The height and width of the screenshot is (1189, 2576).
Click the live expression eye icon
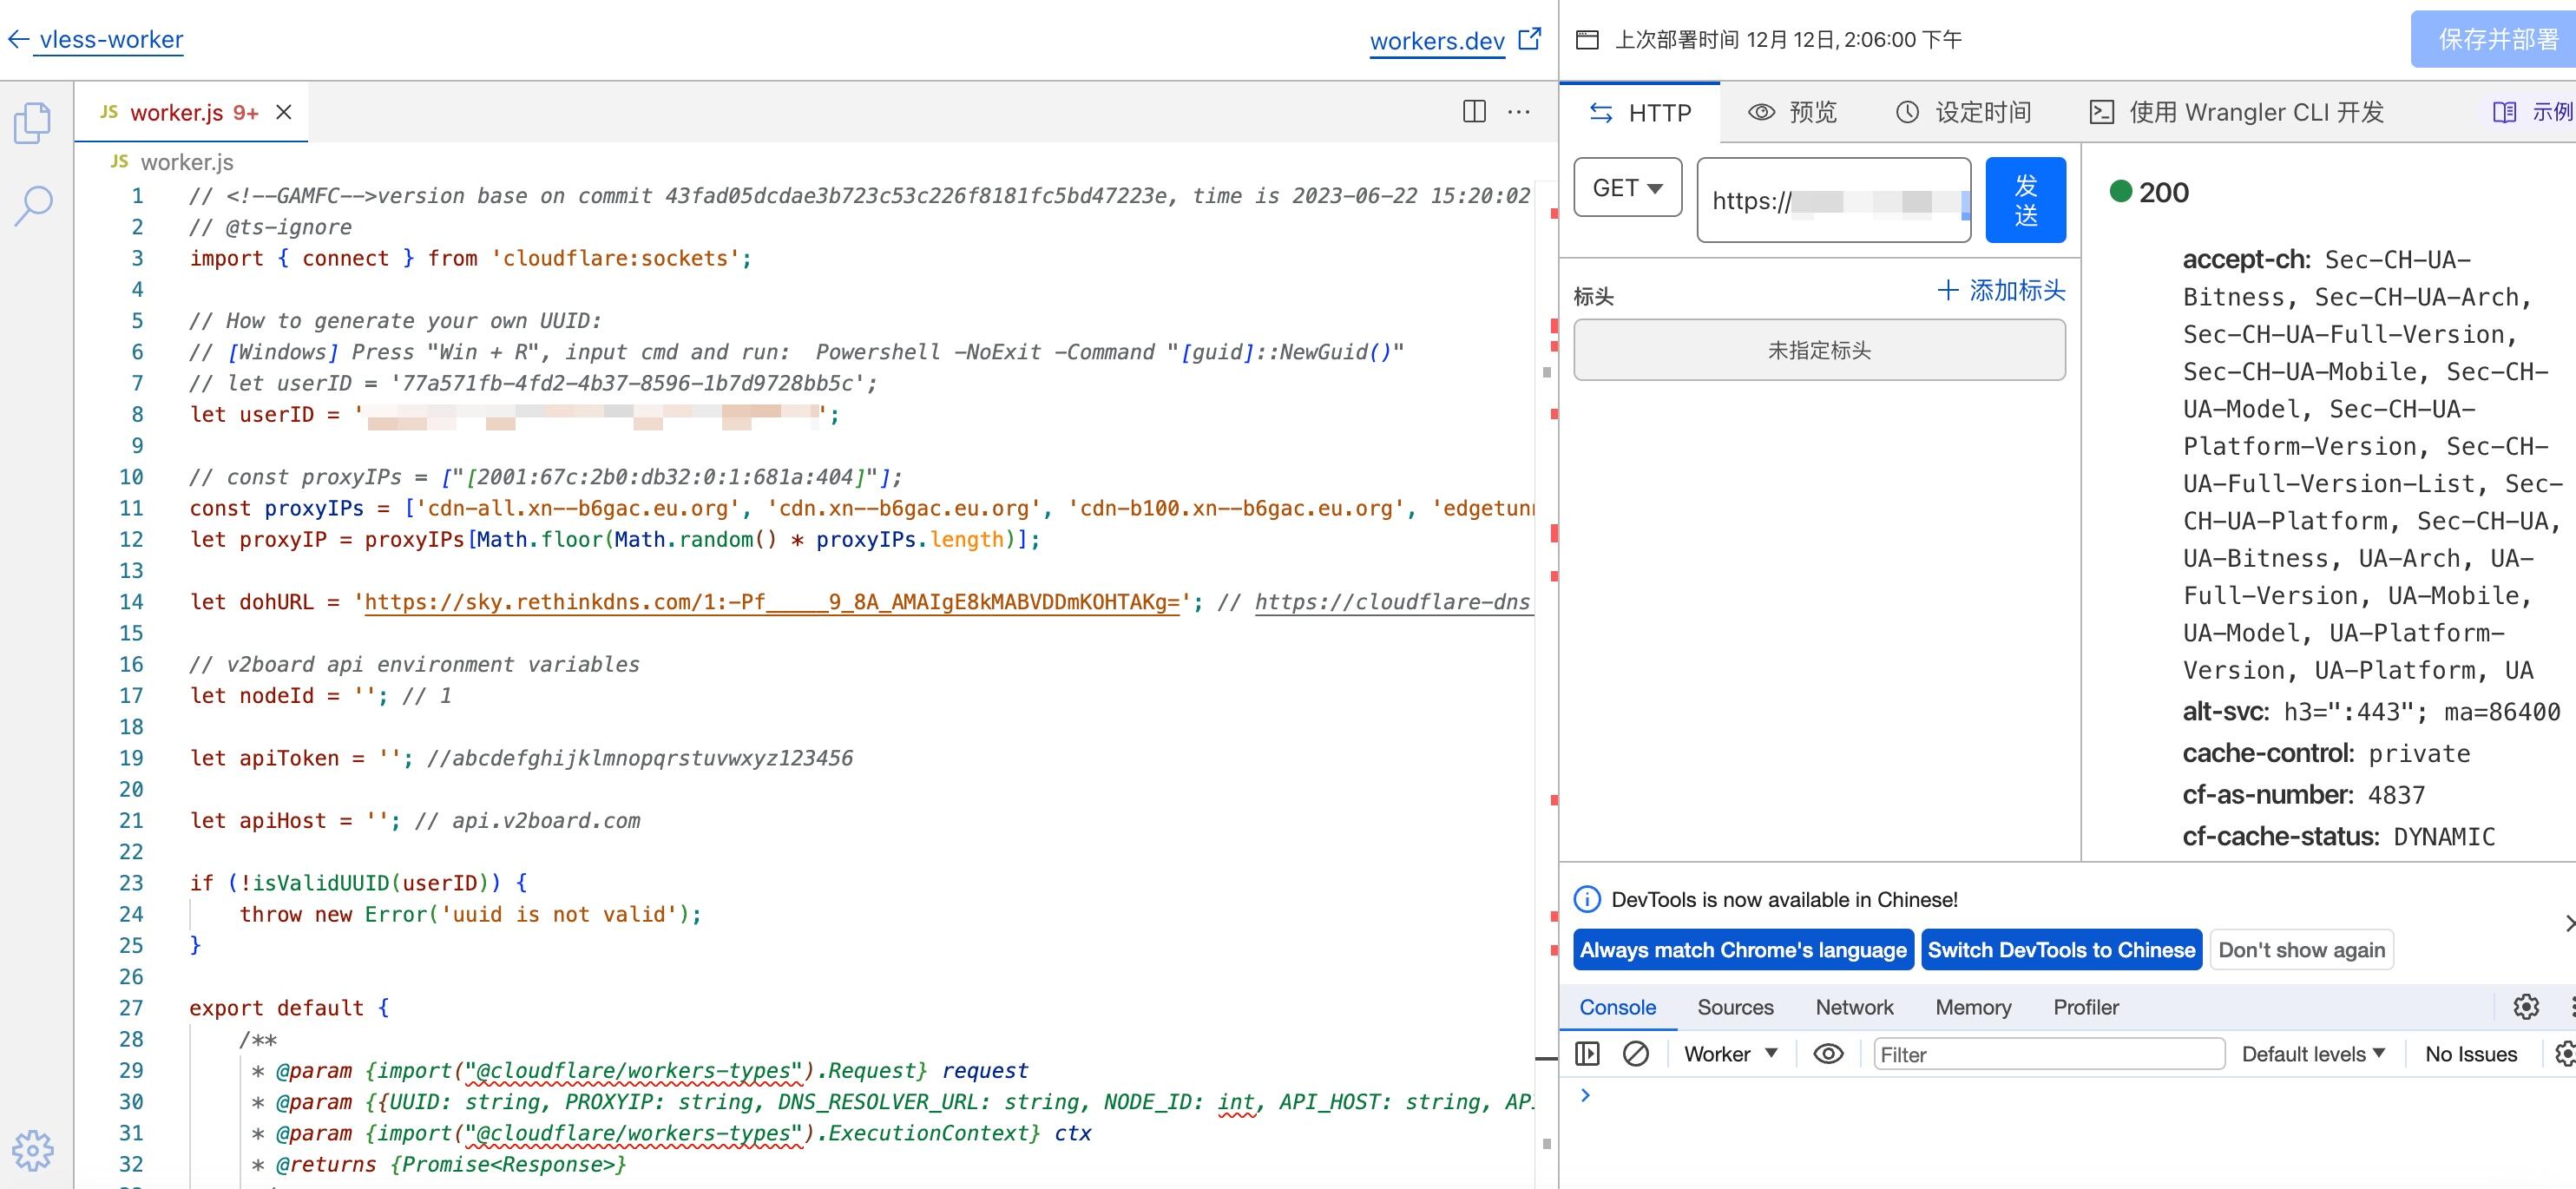coord(1828,1054)
